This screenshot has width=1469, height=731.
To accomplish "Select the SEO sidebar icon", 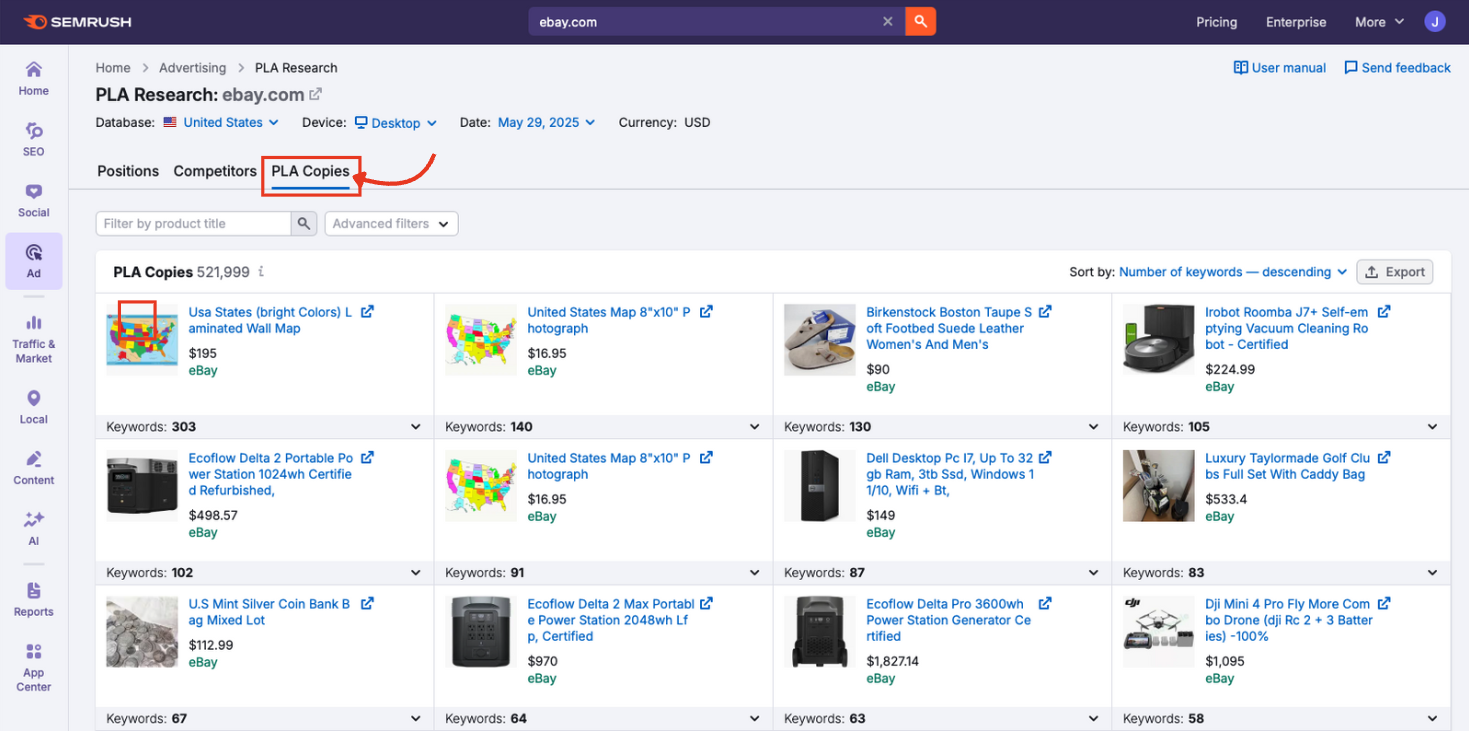I will coord(33,138).
